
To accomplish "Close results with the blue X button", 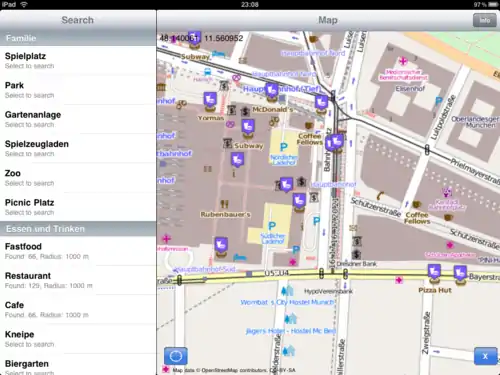I will coord(485,356).
